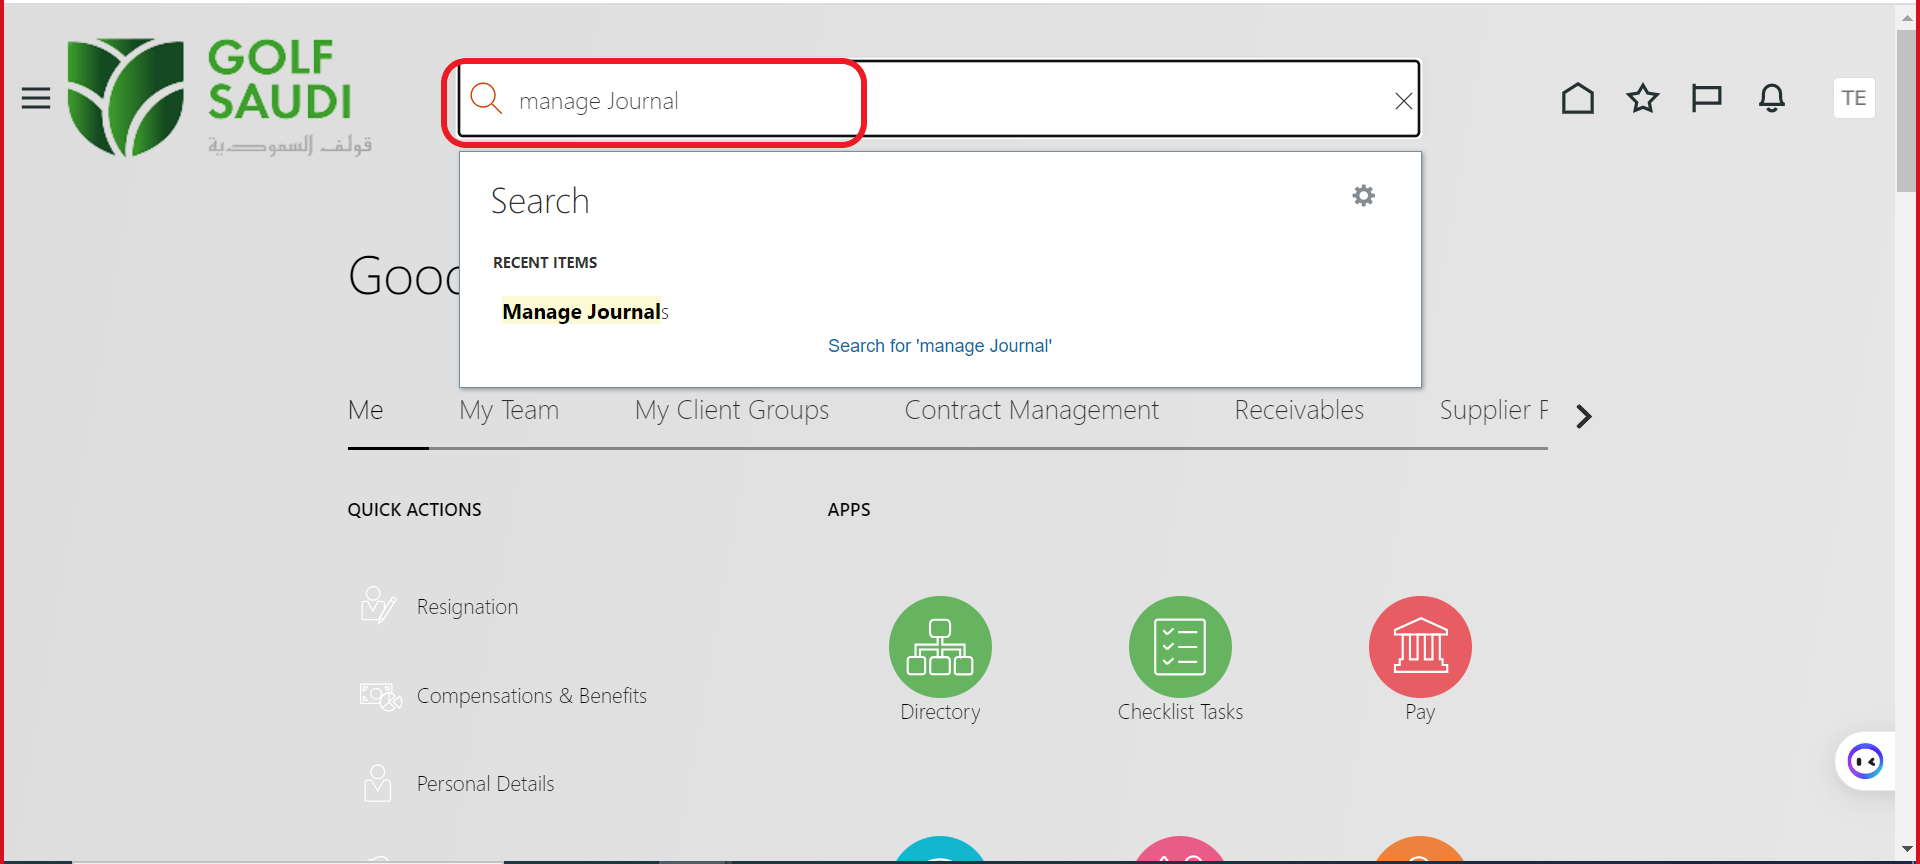This screenshot has width=1920, height=864.
Task: Open Compensations & Benefits link
Action: pos(531,696)
